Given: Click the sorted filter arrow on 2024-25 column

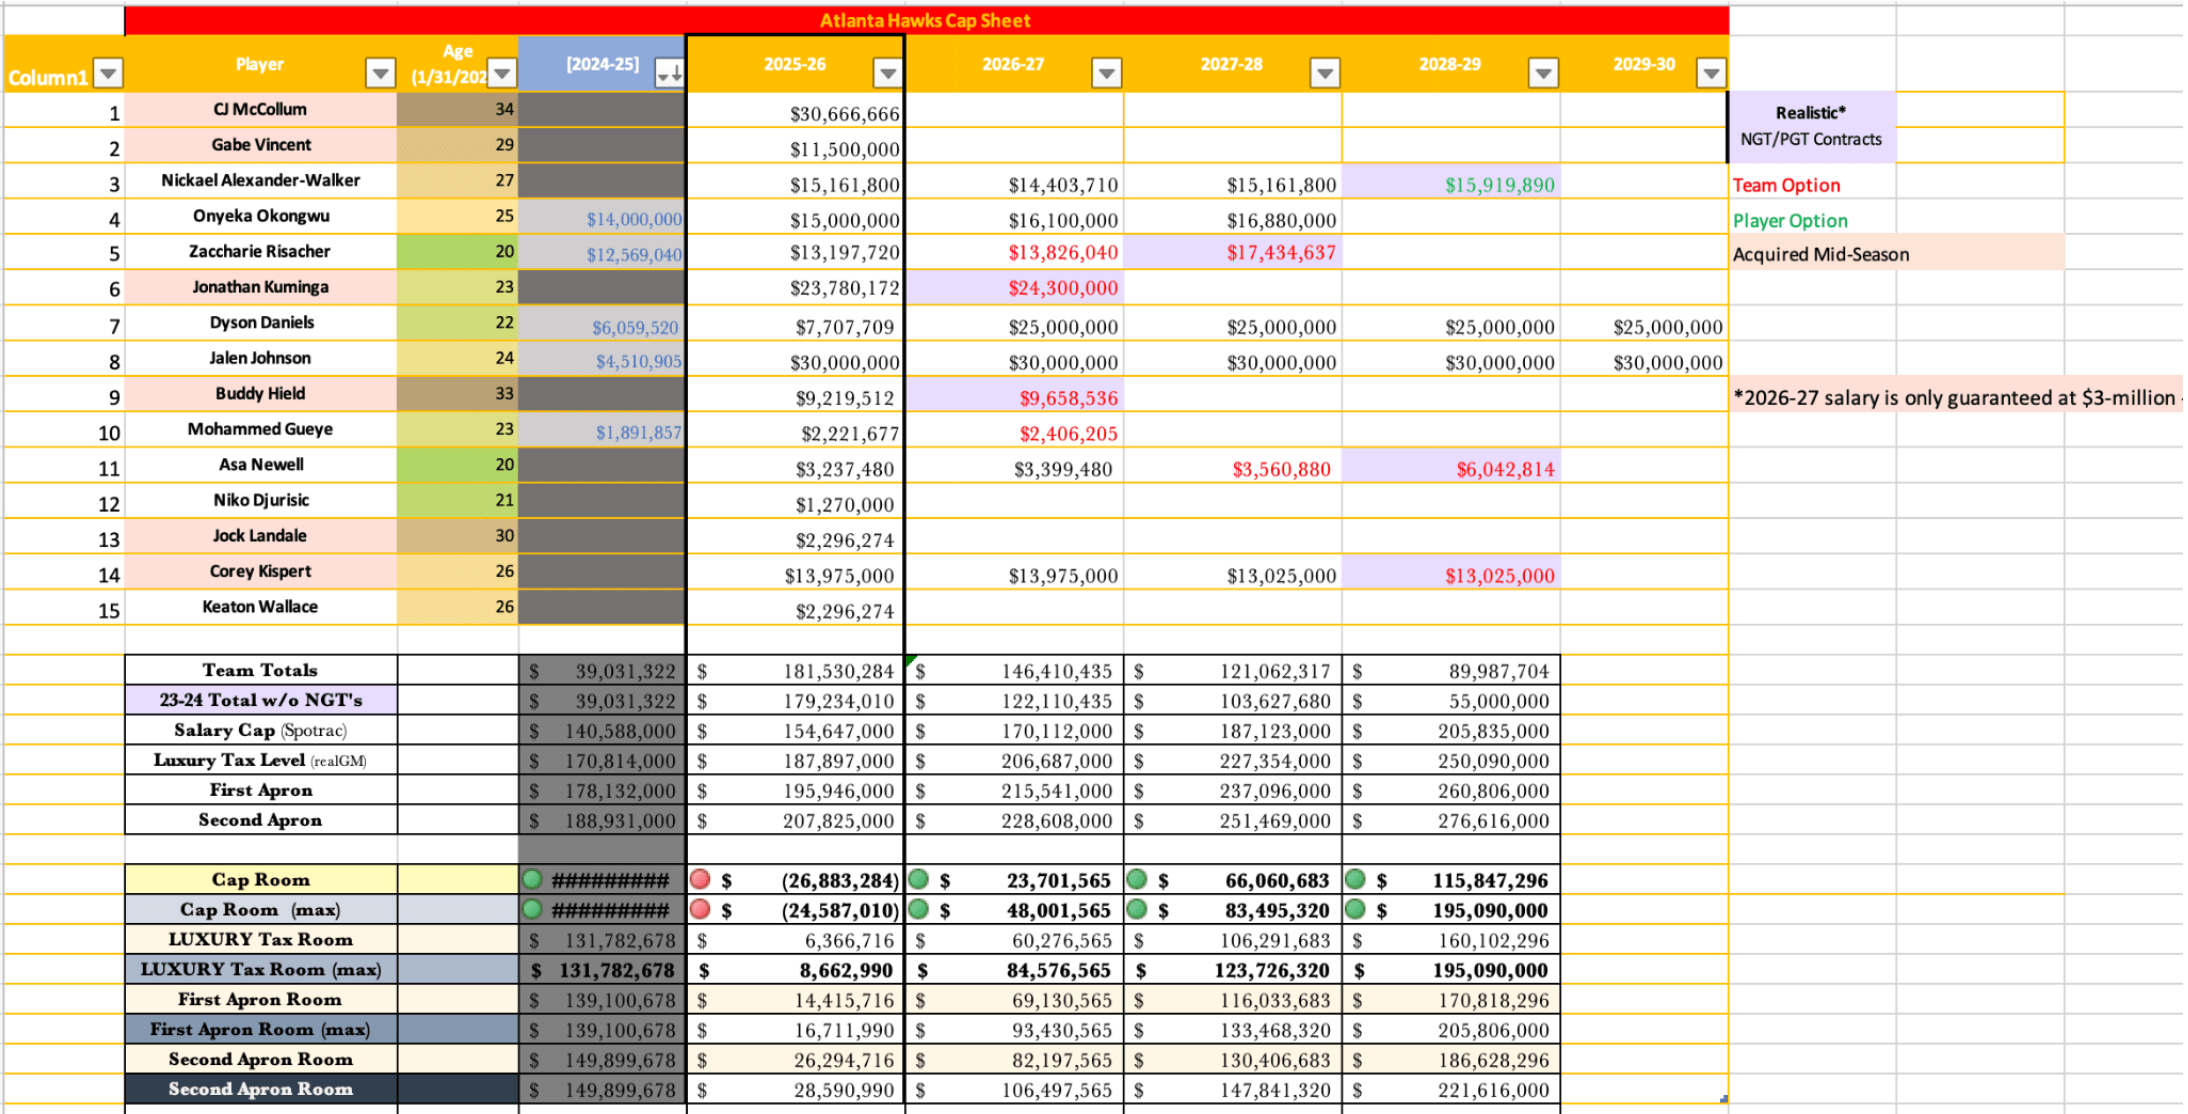Looking at the screenshot, I should 669,73.
